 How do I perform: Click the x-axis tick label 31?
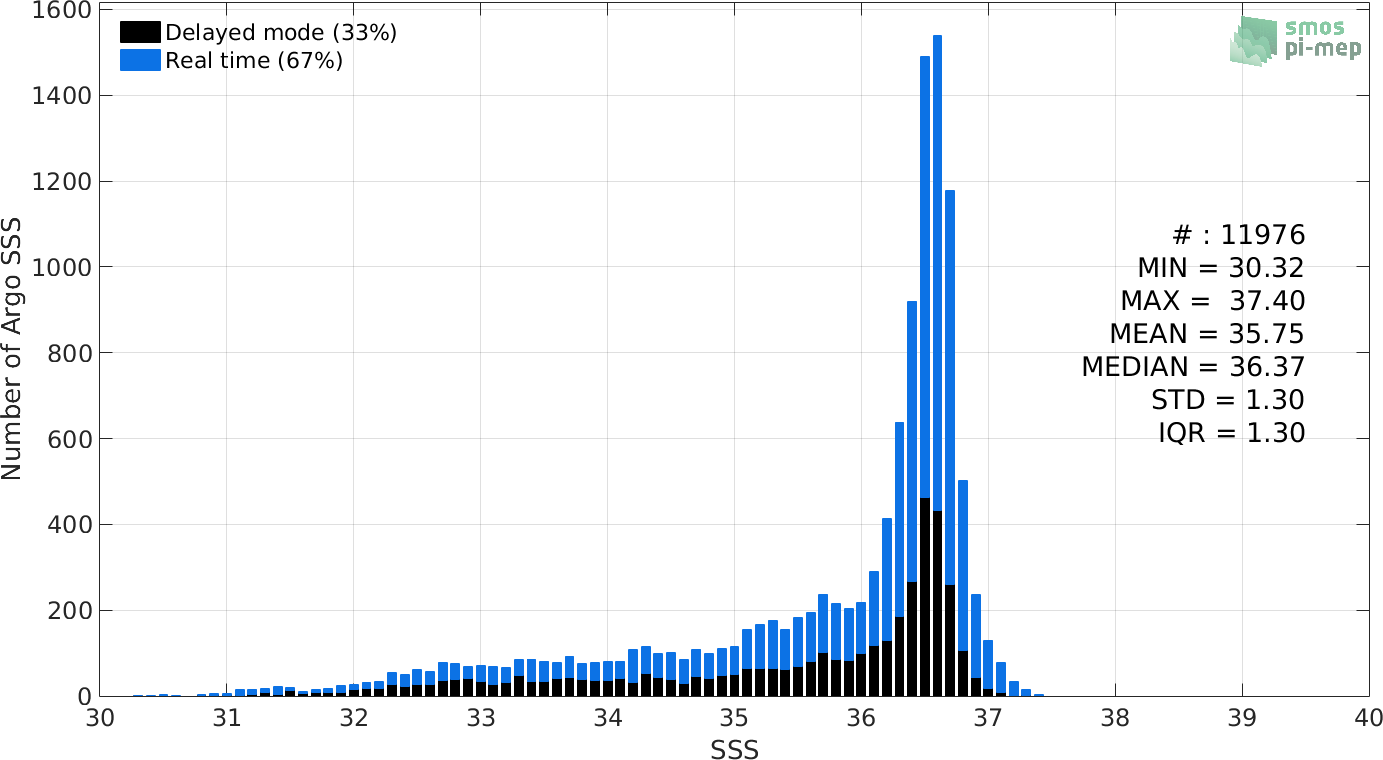(x=226, y=719)
